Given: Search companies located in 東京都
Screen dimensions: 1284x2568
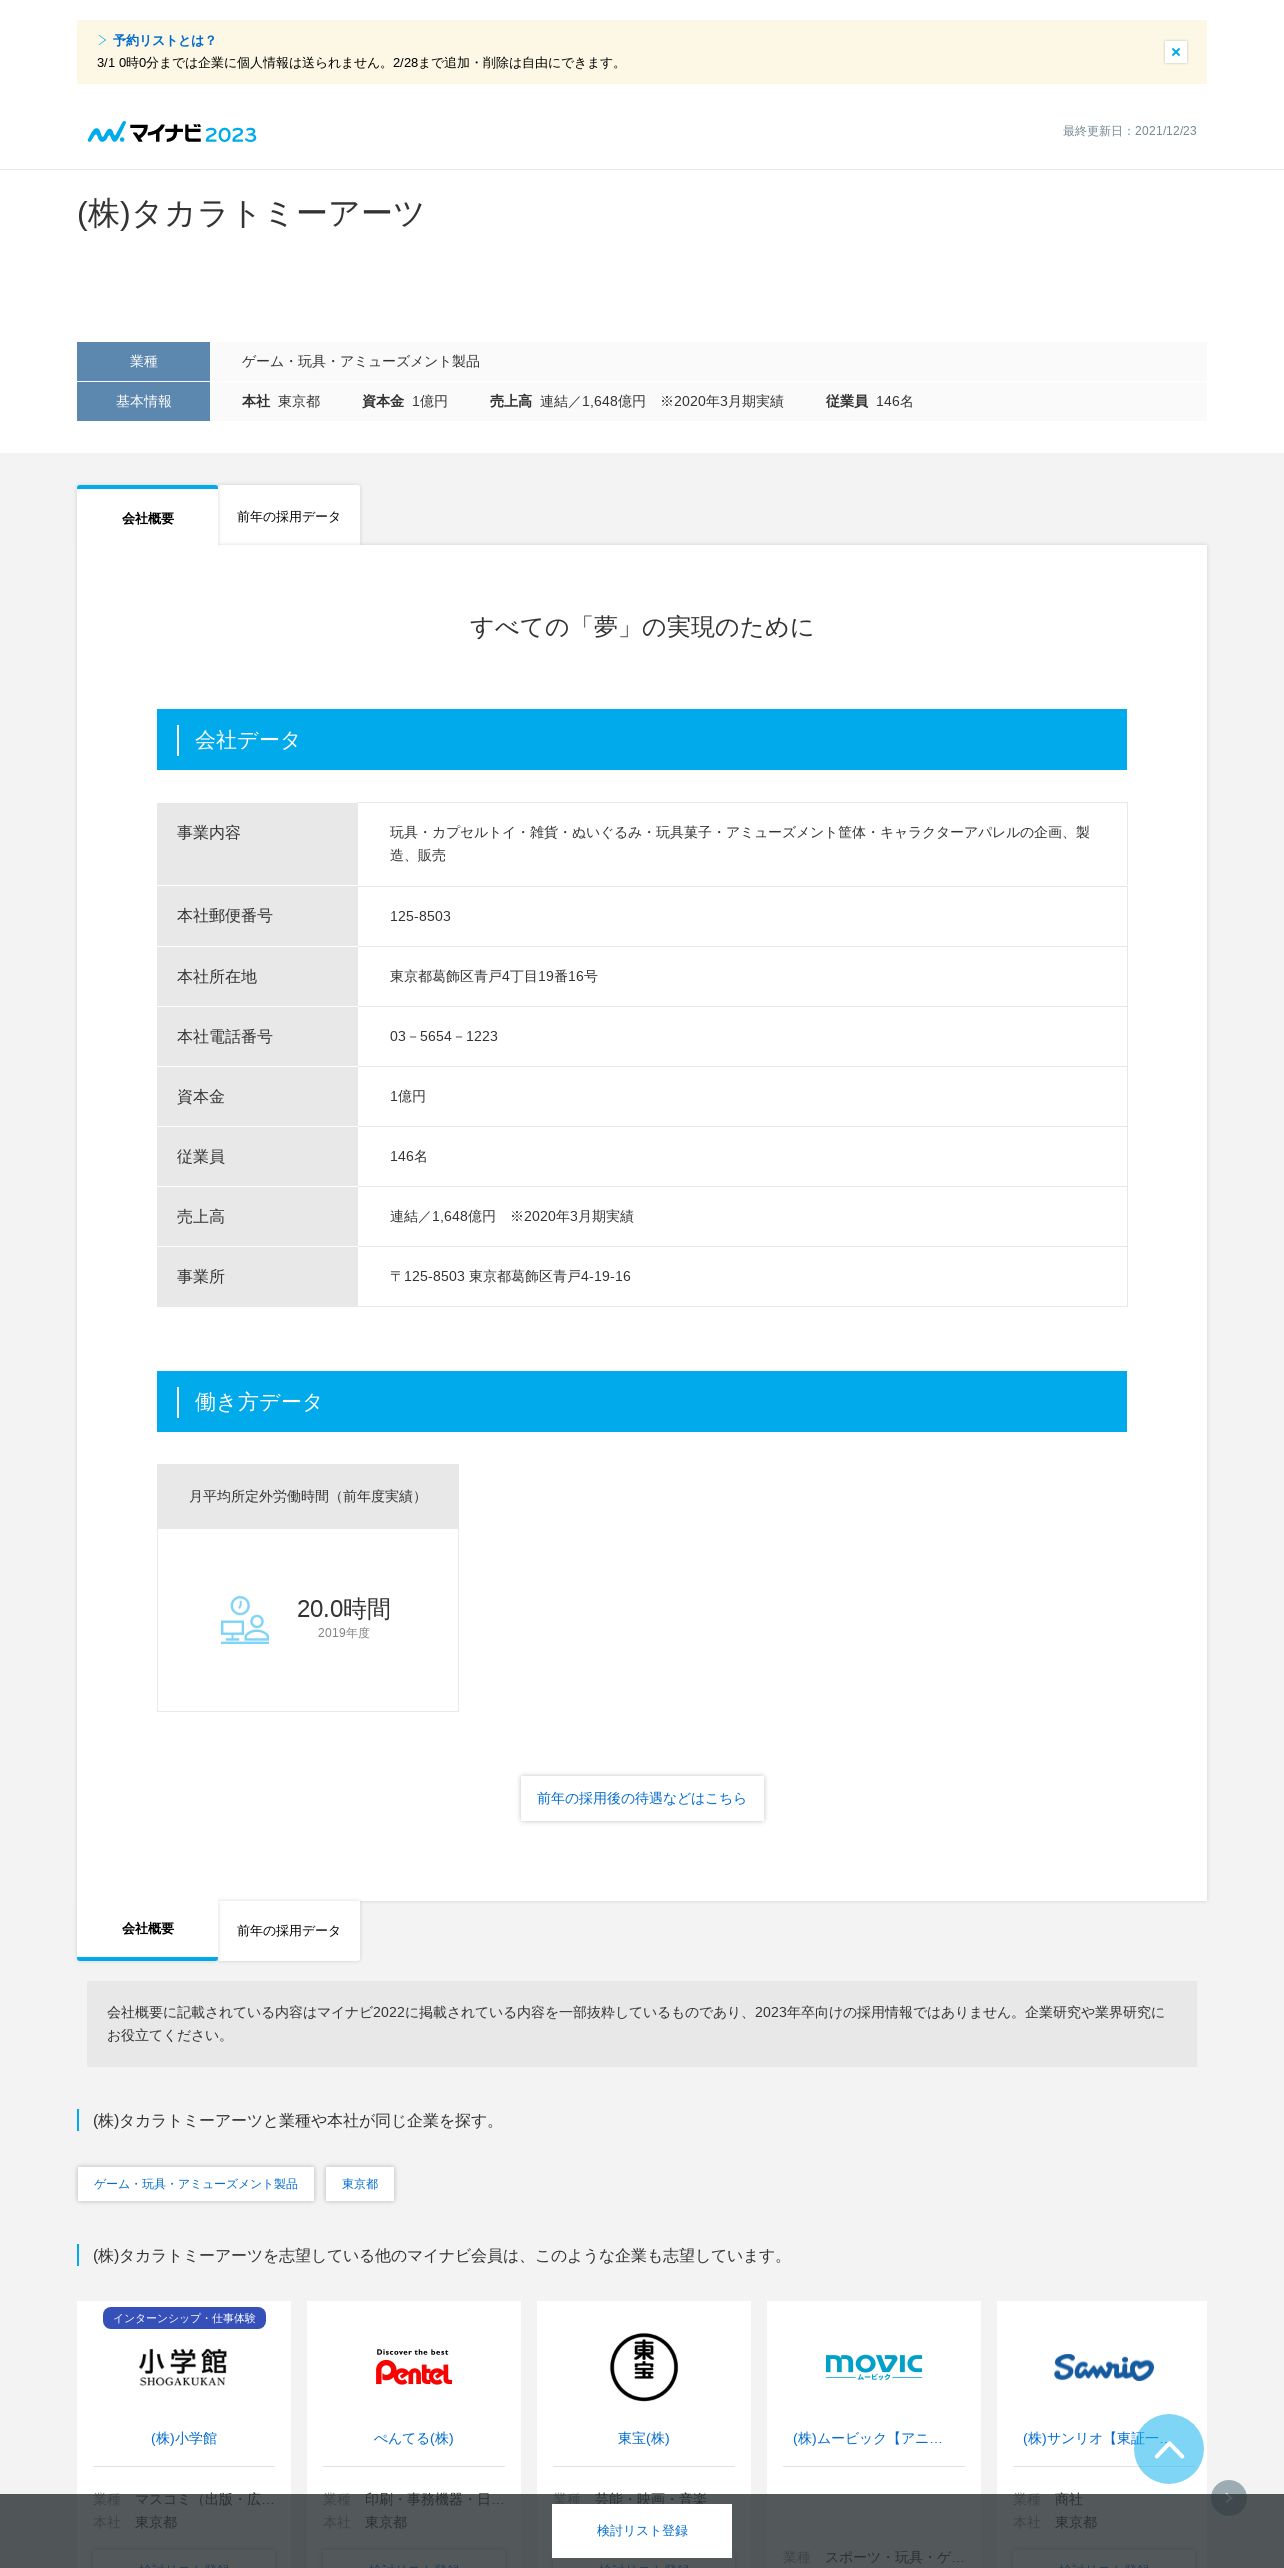Looking at the screenshot, I should (360, 2184).
